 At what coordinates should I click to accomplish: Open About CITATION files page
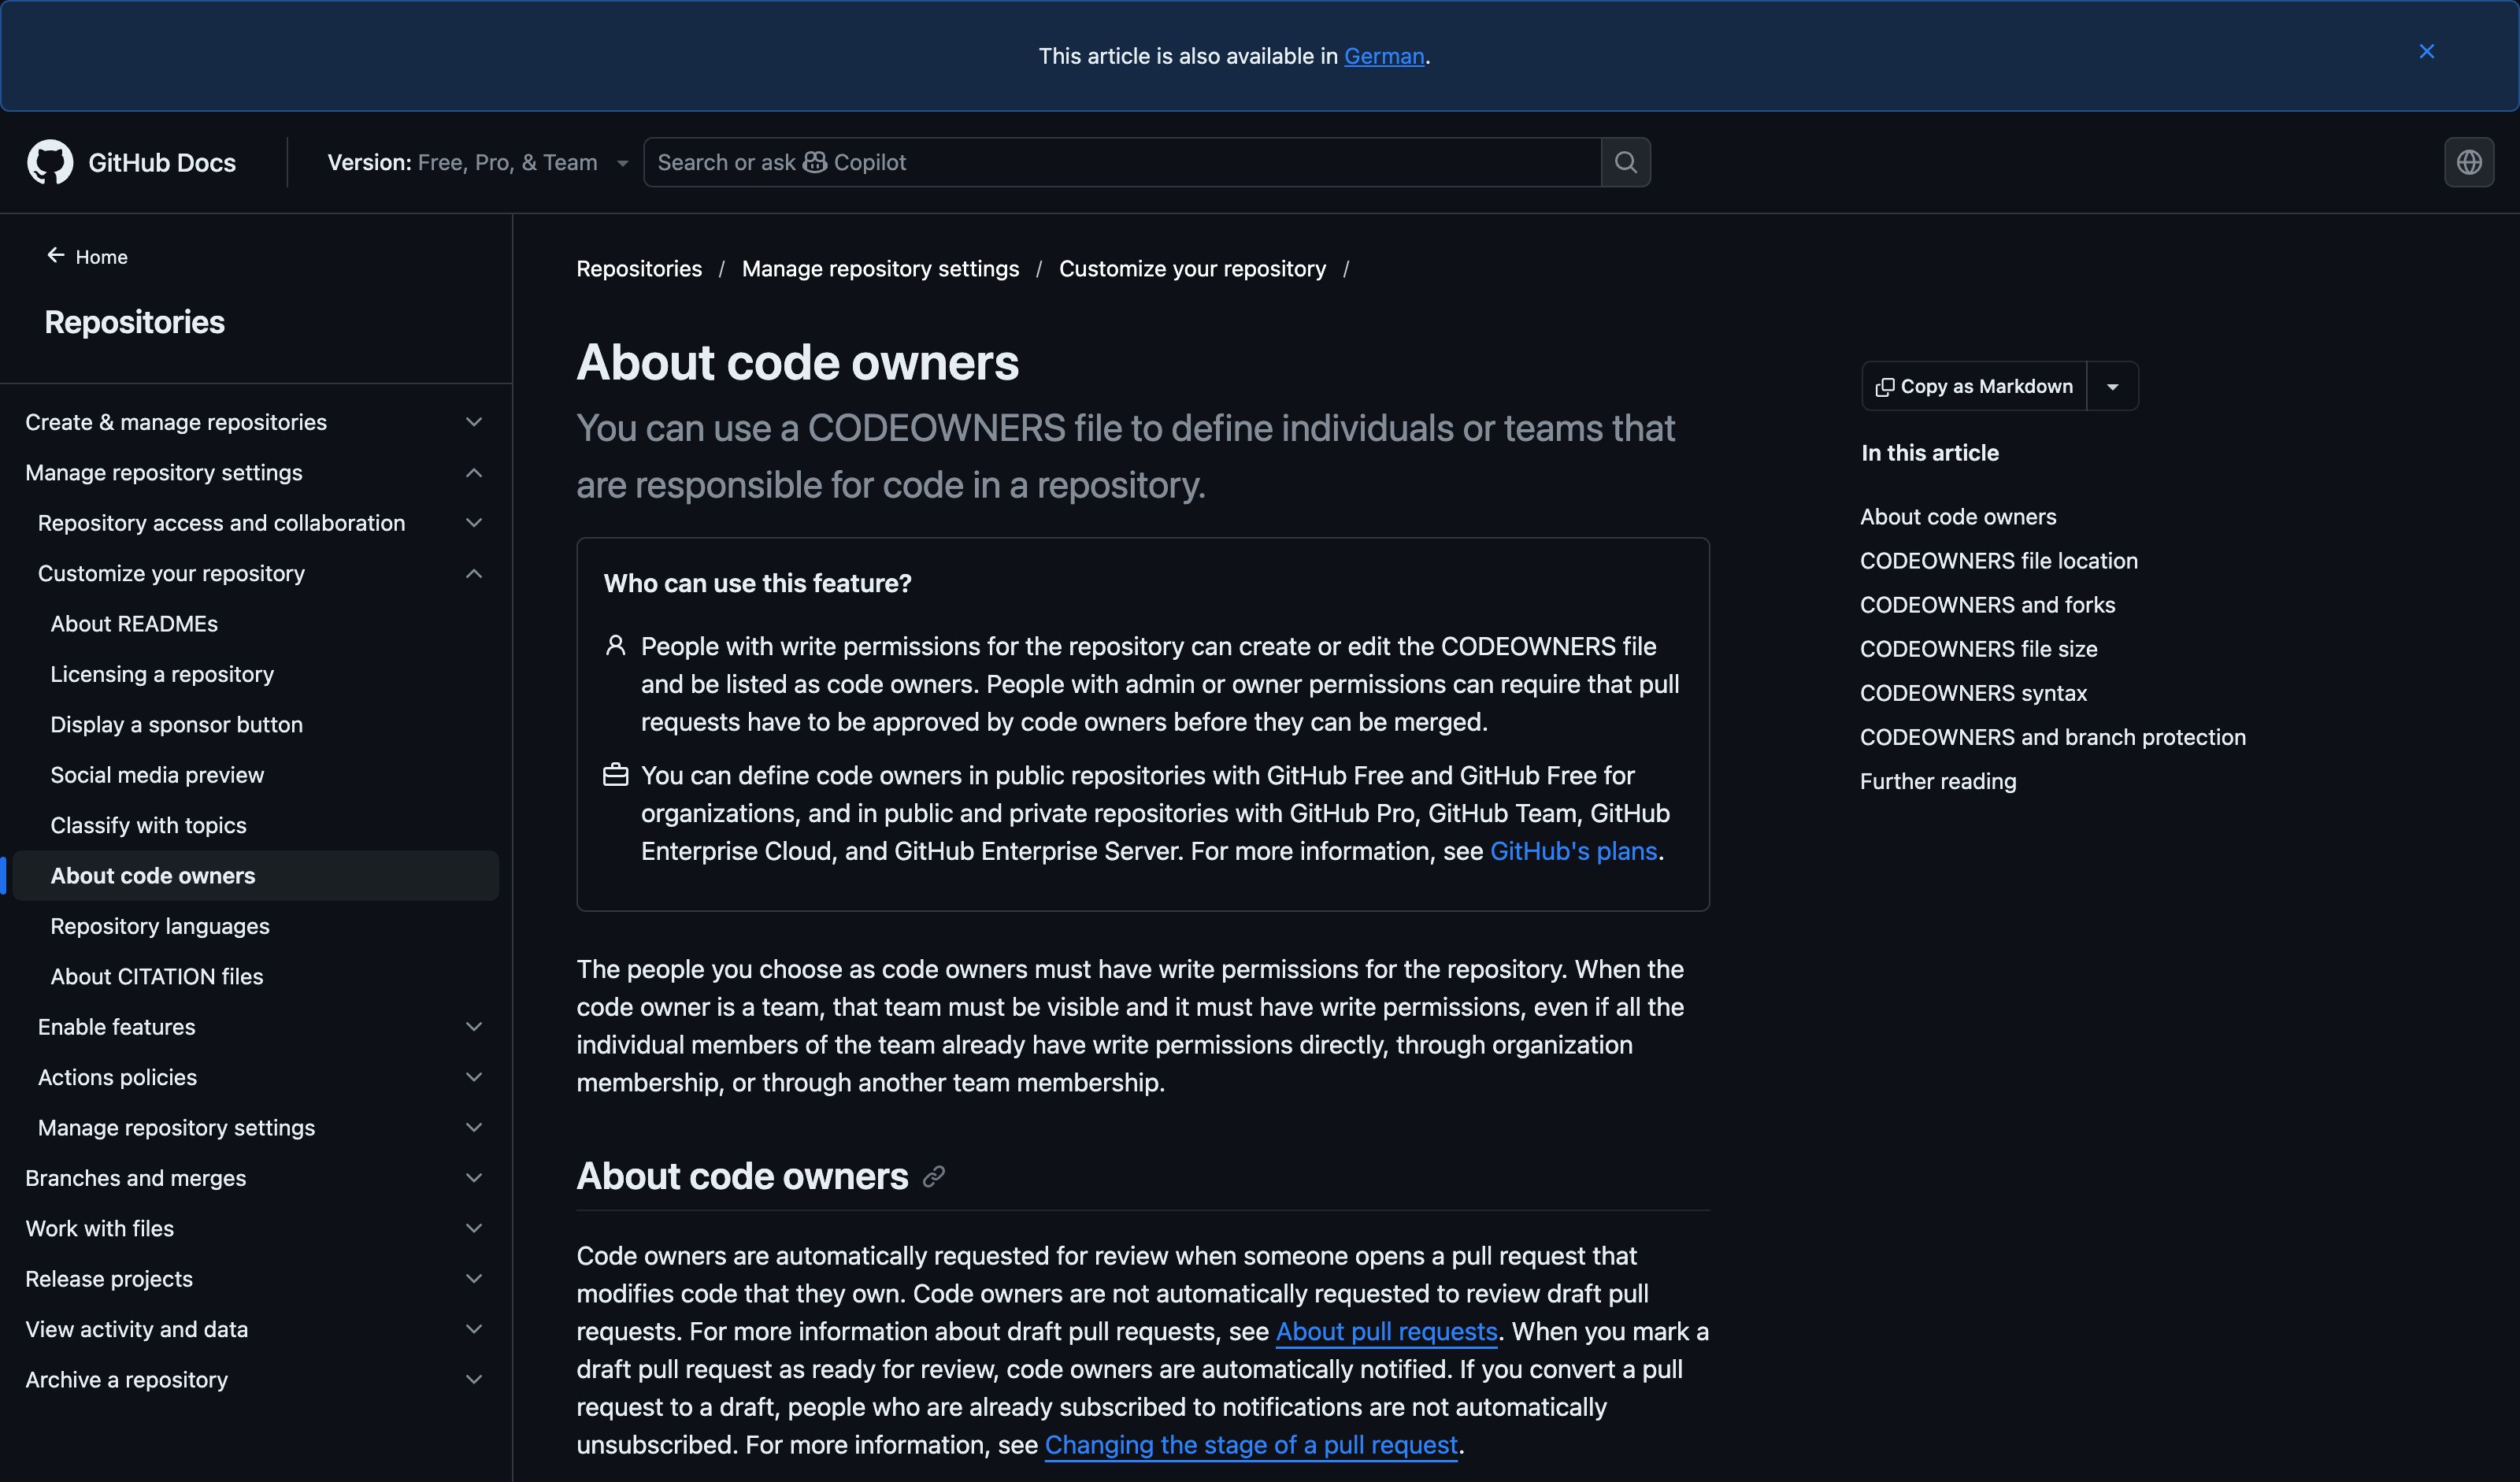[157, 977]
